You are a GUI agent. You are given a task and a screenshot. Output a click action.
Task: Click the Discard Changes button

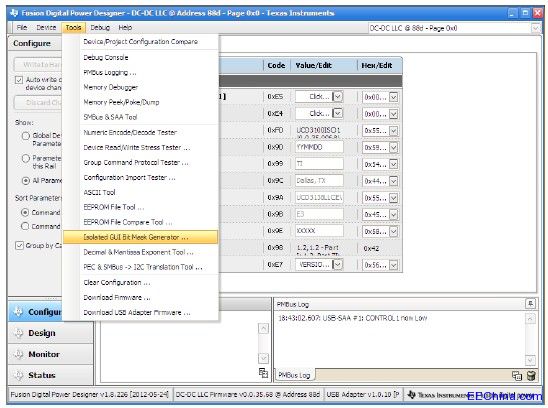(38, 102)
